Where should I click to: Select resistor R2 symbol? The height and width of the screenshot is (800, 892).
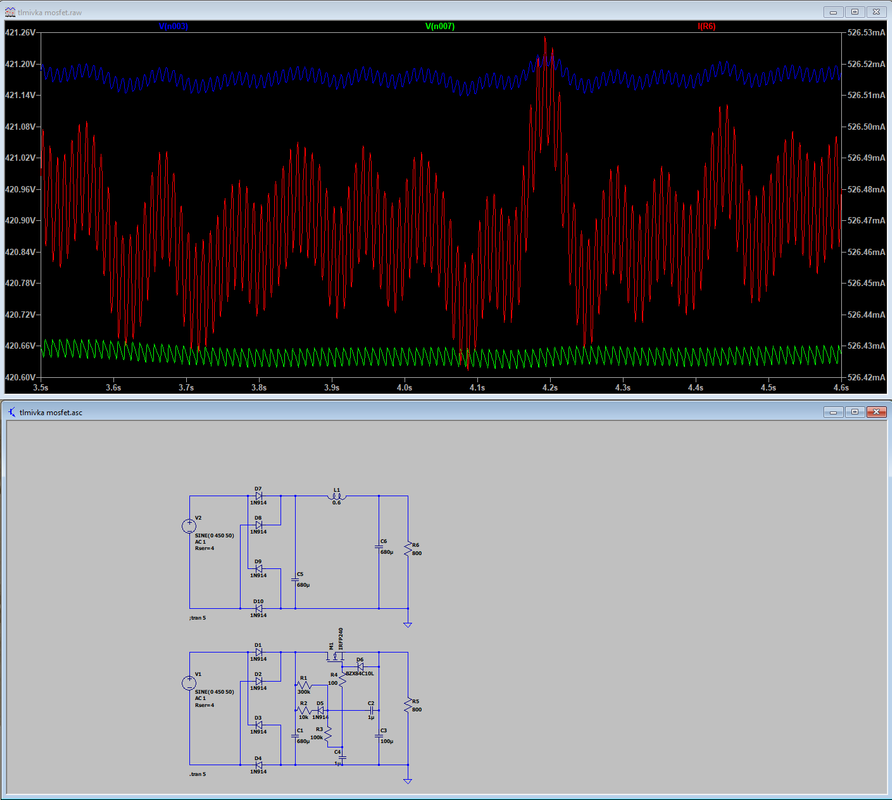point(304,710)
